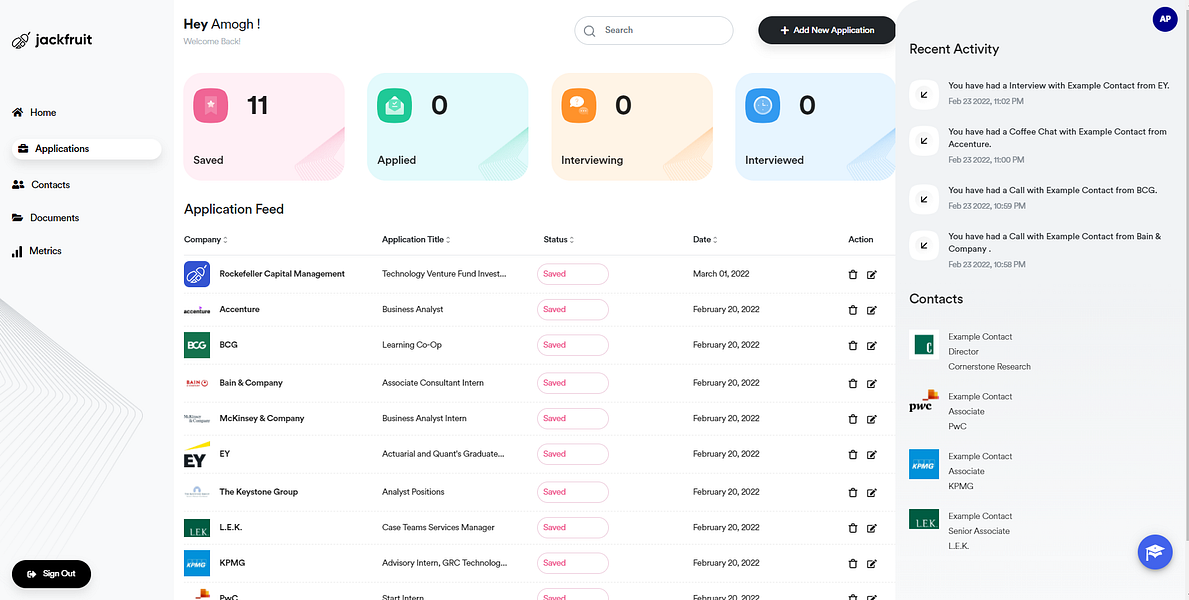1189x600 pixels.
Task: Open Saved status dropdown for BCG
Action: click(x=573, y=345)
